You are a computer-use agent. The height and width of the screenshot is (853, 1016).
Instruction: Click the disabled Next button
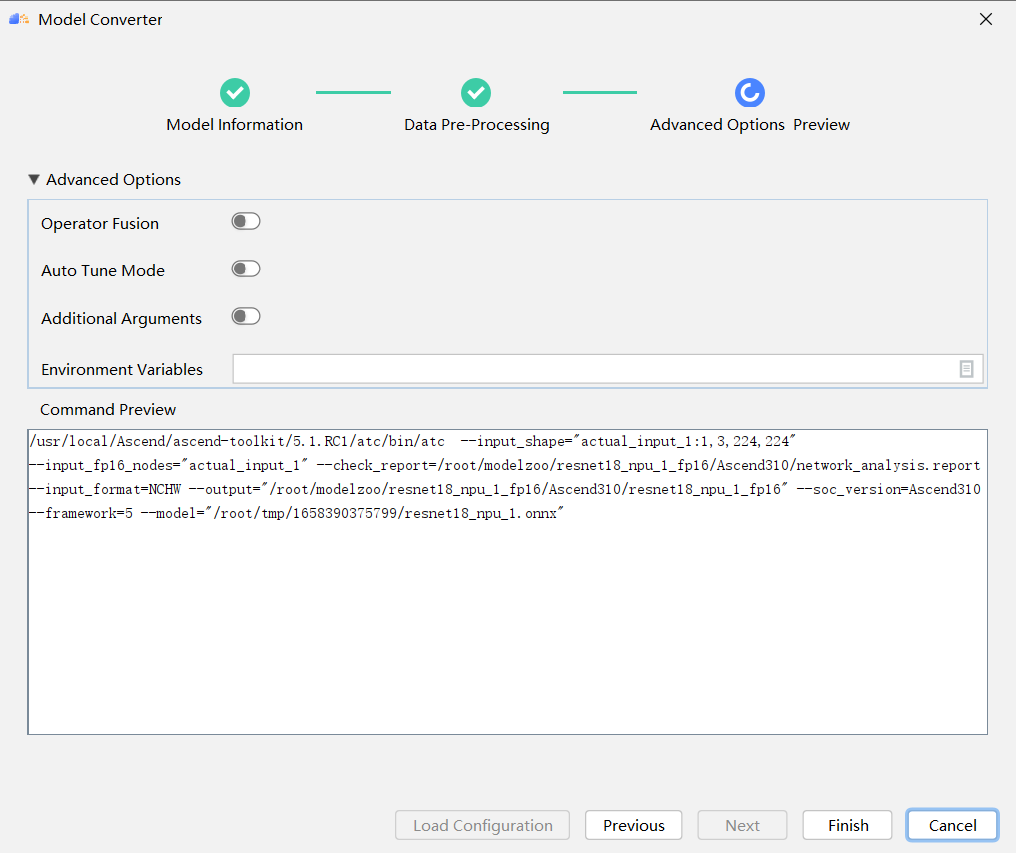tap(743, 825)
